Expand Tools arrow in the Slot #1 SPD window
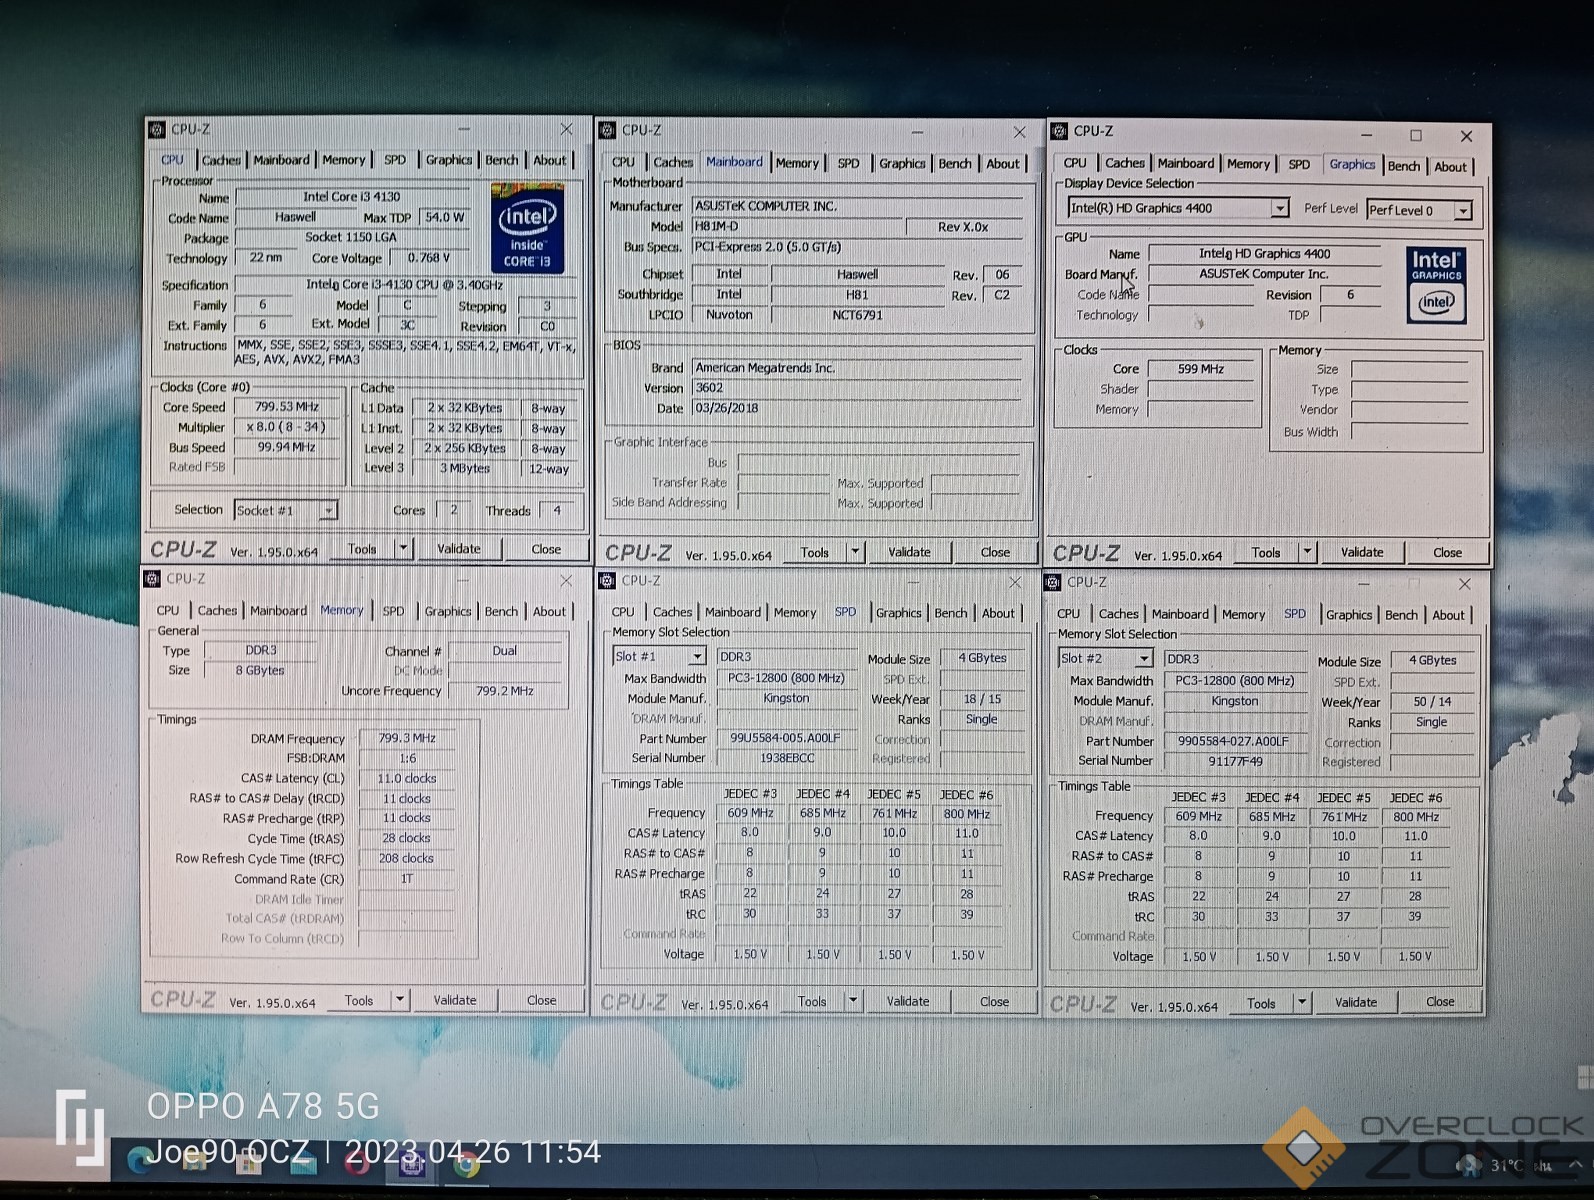The width and height of the screenshot is (1594, 1200). tap(853, 1000)
